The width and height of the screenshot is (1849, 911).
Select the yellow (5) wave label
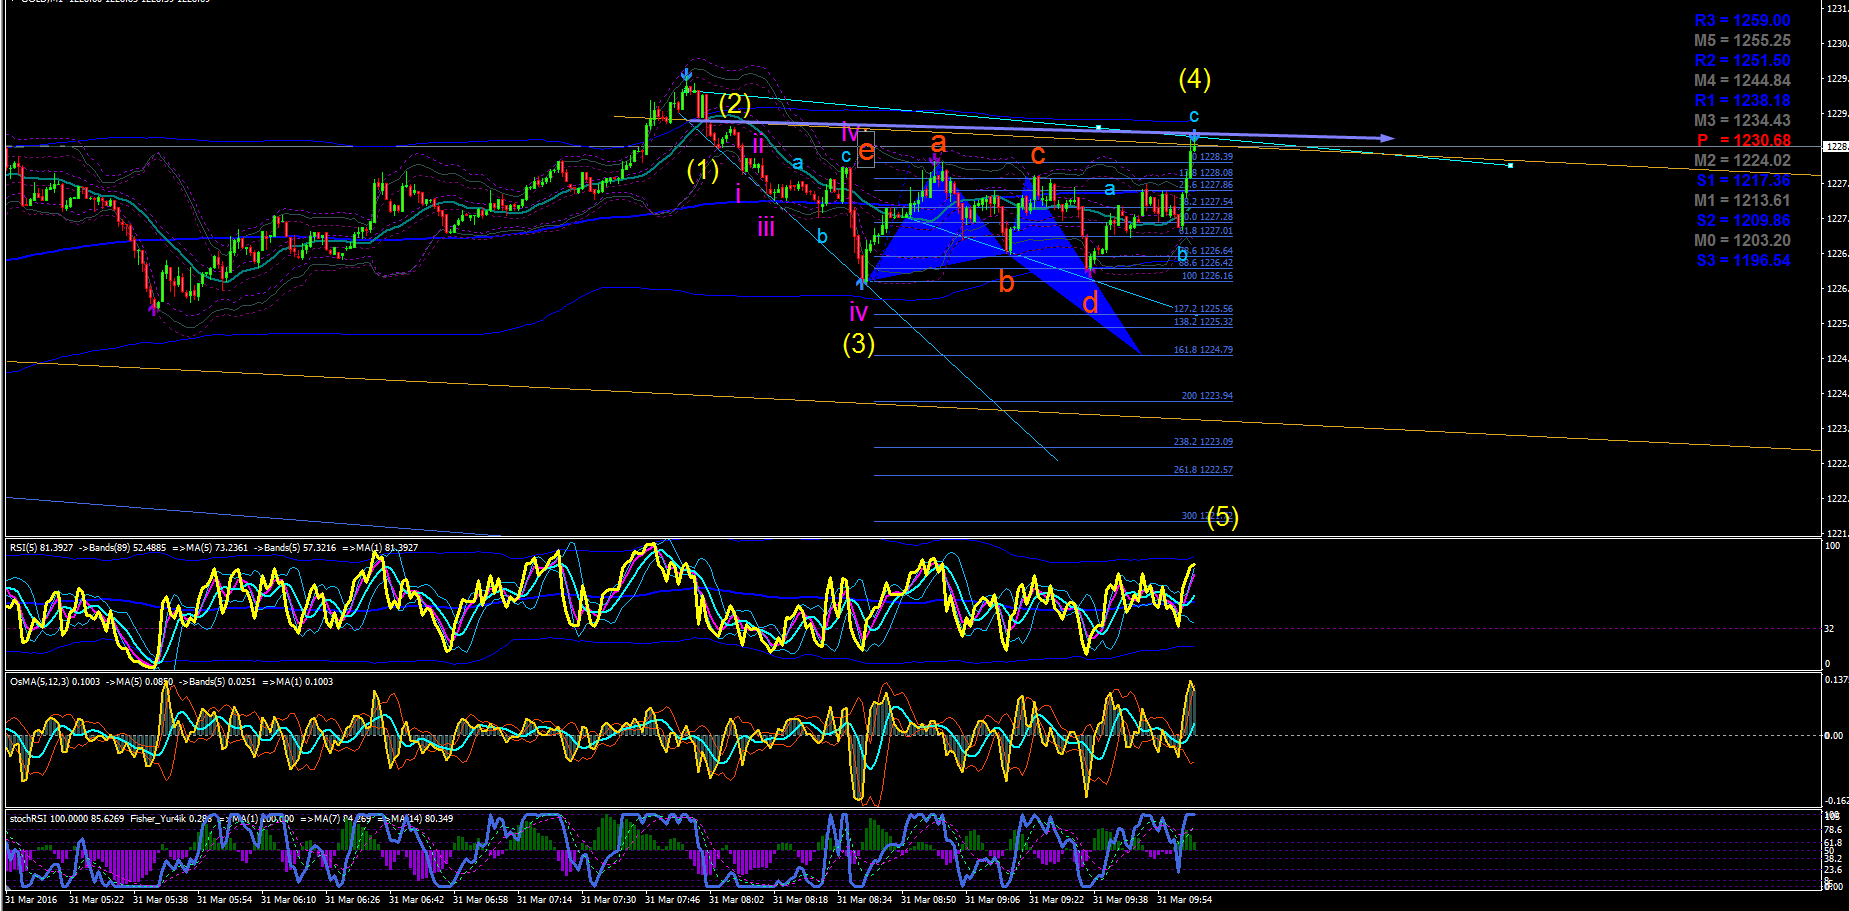coord(1222,517)
